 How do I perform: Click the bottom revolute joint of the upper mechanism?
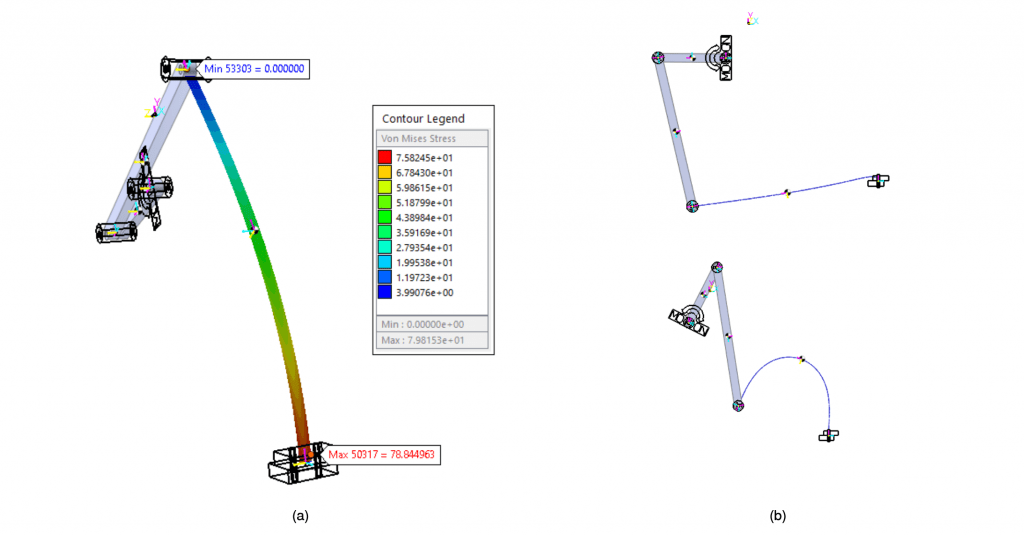click(693, 206)
